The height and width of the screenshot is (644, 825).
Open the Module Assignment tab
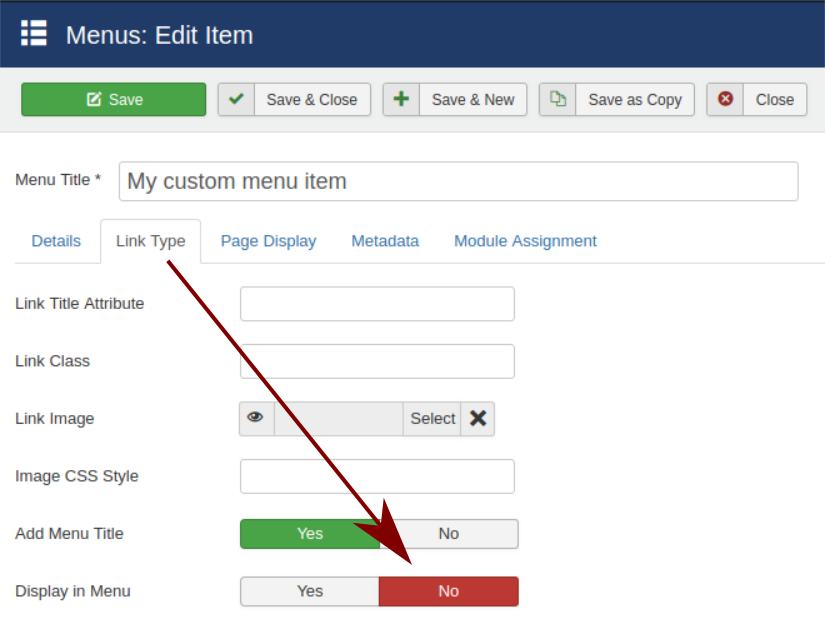(x=525, y=241)
